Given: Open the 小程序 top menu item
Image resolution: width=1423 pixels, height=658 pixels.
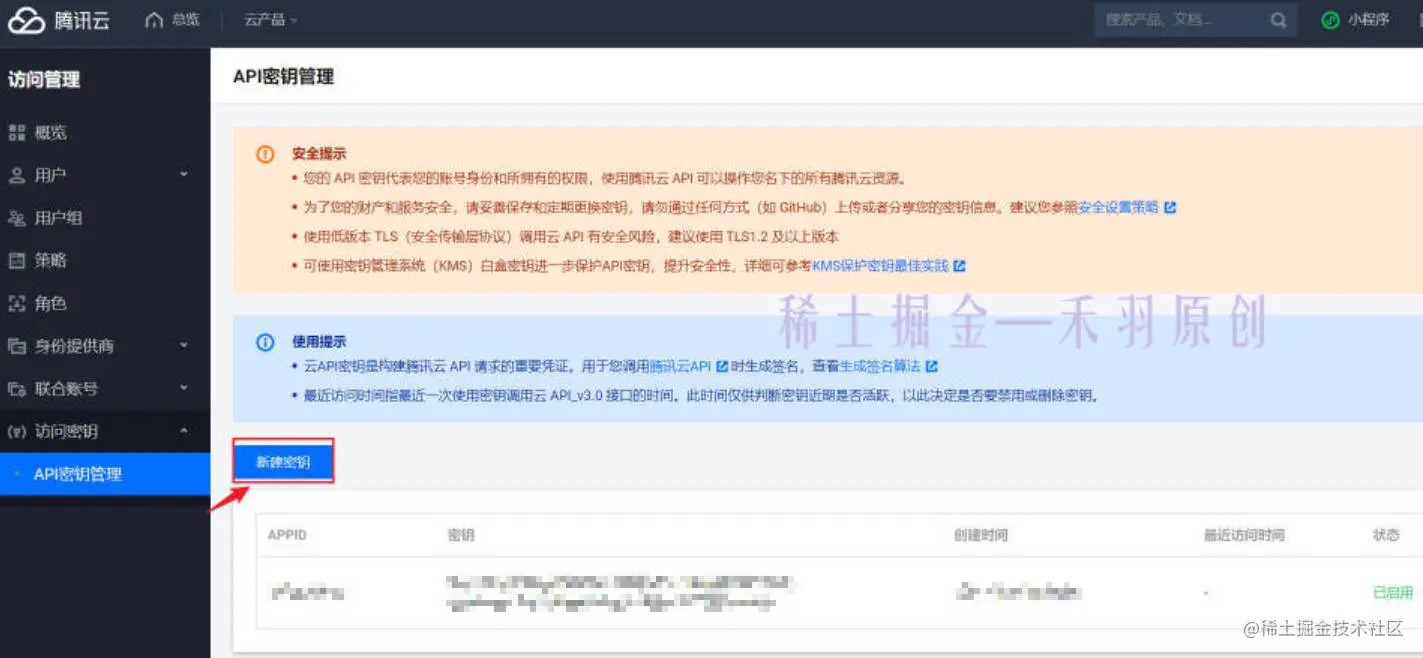Looking at the screenshot, I should tap(1368, 20).
